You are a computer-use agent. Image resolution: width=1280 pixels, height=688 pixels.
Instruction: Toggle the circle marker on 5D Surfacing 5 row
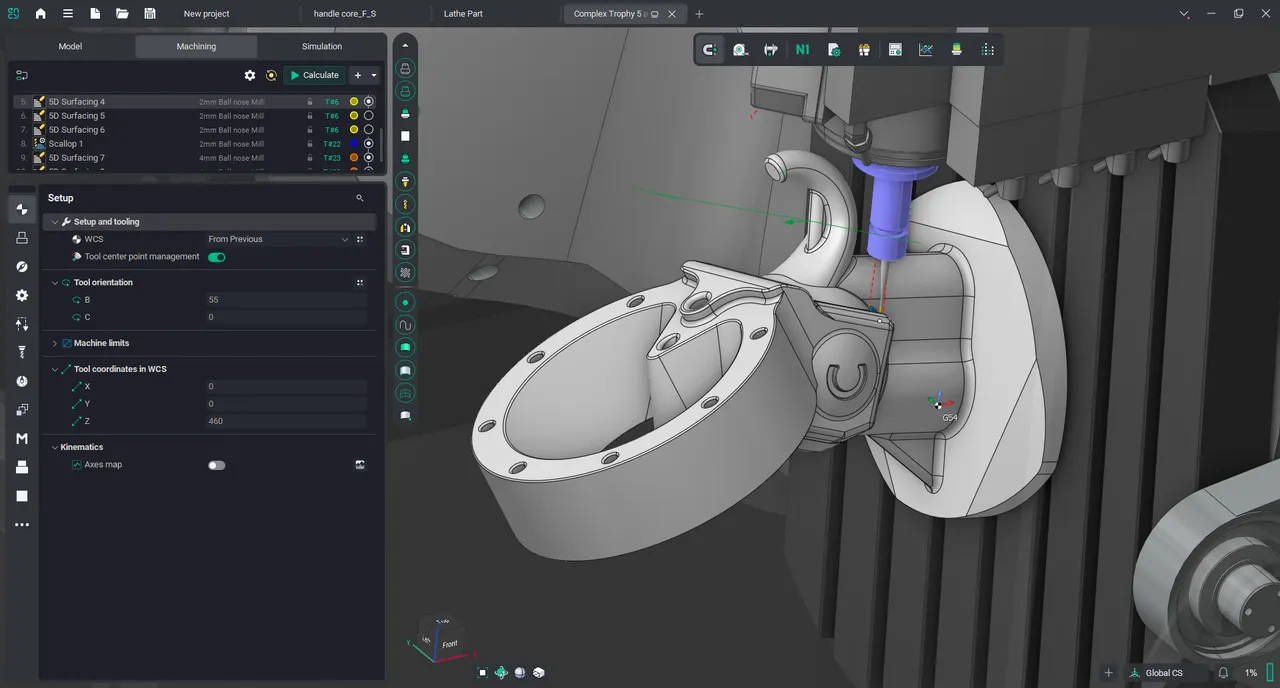click(368, 116)
